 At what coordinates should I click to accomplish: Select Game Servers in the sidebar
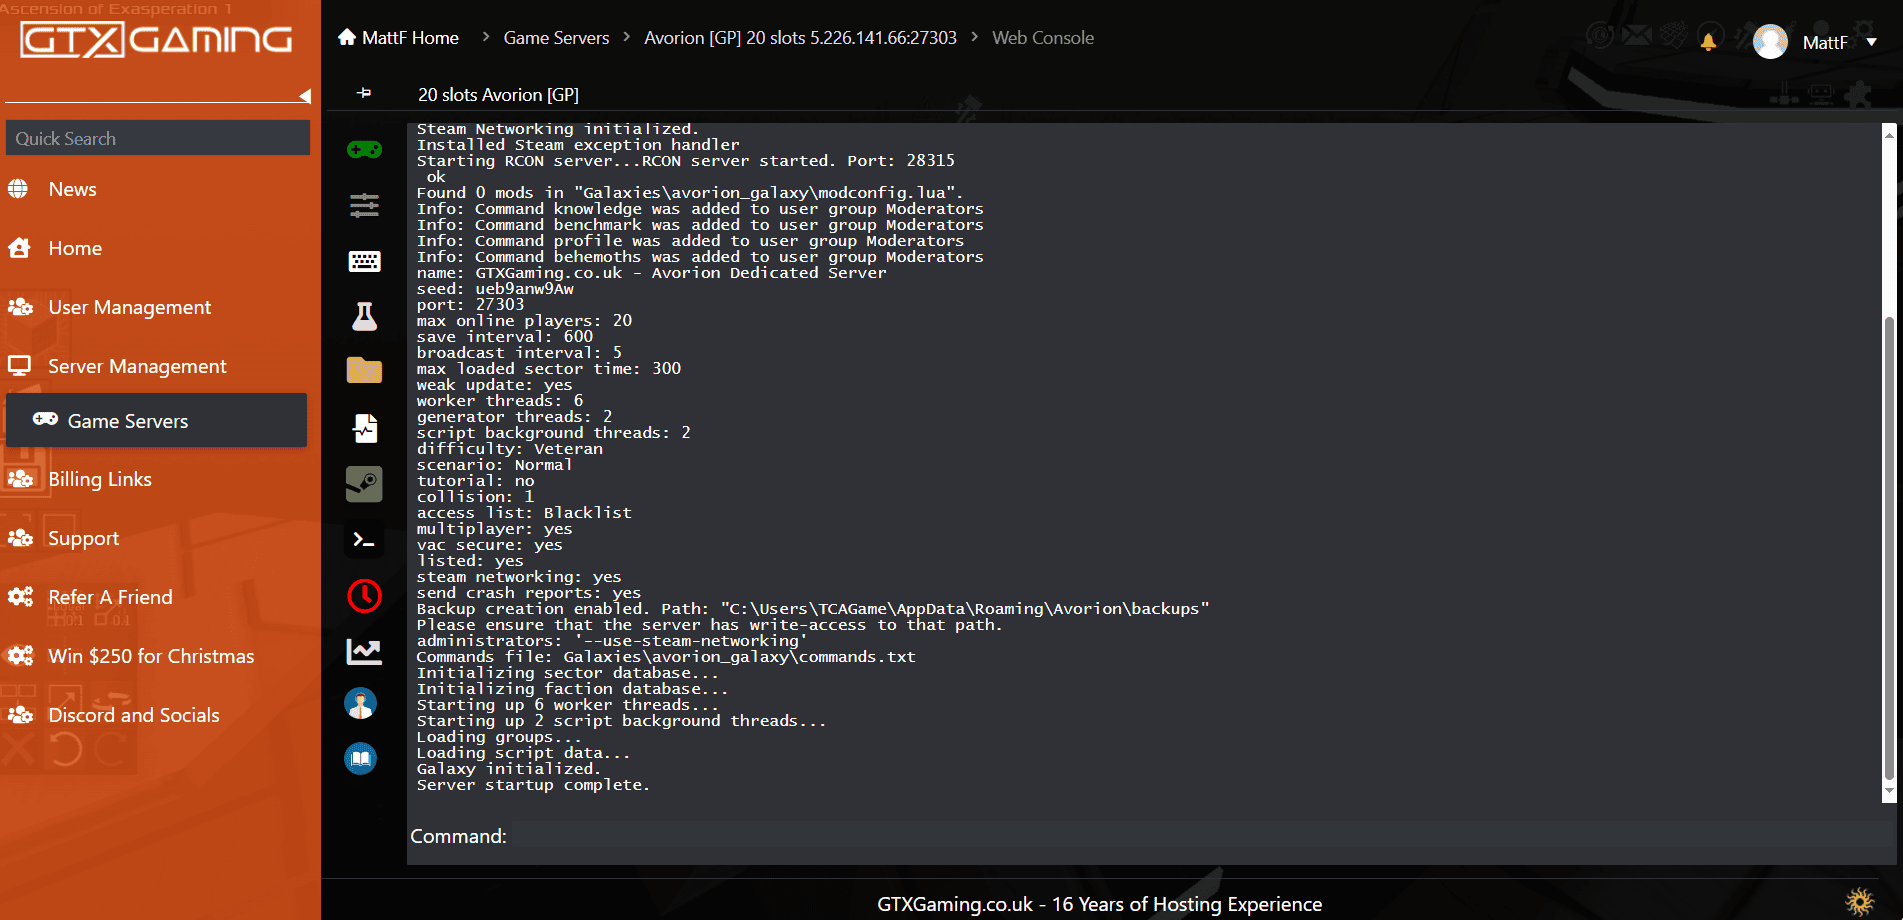(128, 421)
